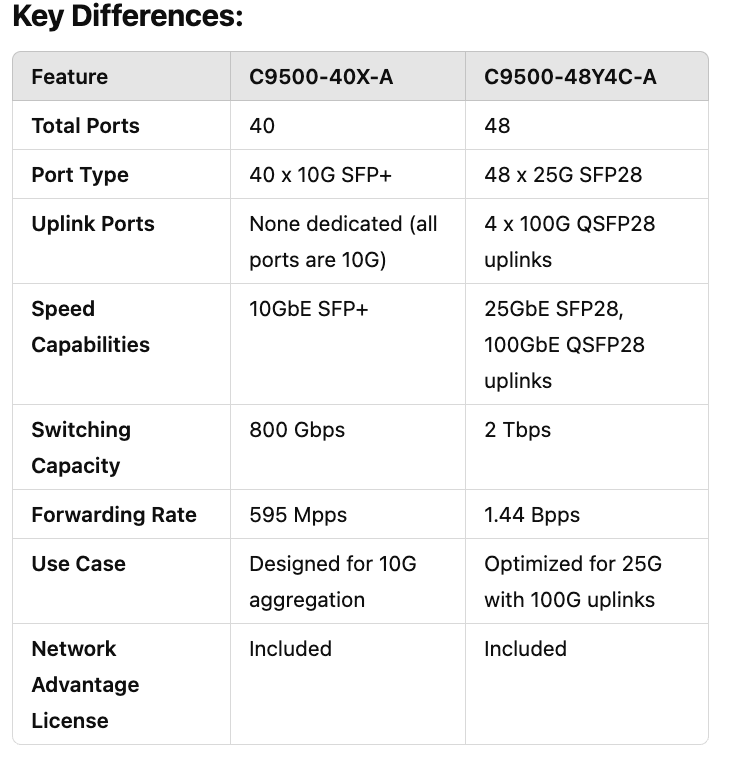Click the 40 x 10G SFP+ cell
Image resolution: width=732 pixels, height=759 pixels.
[x=320, y=175]
